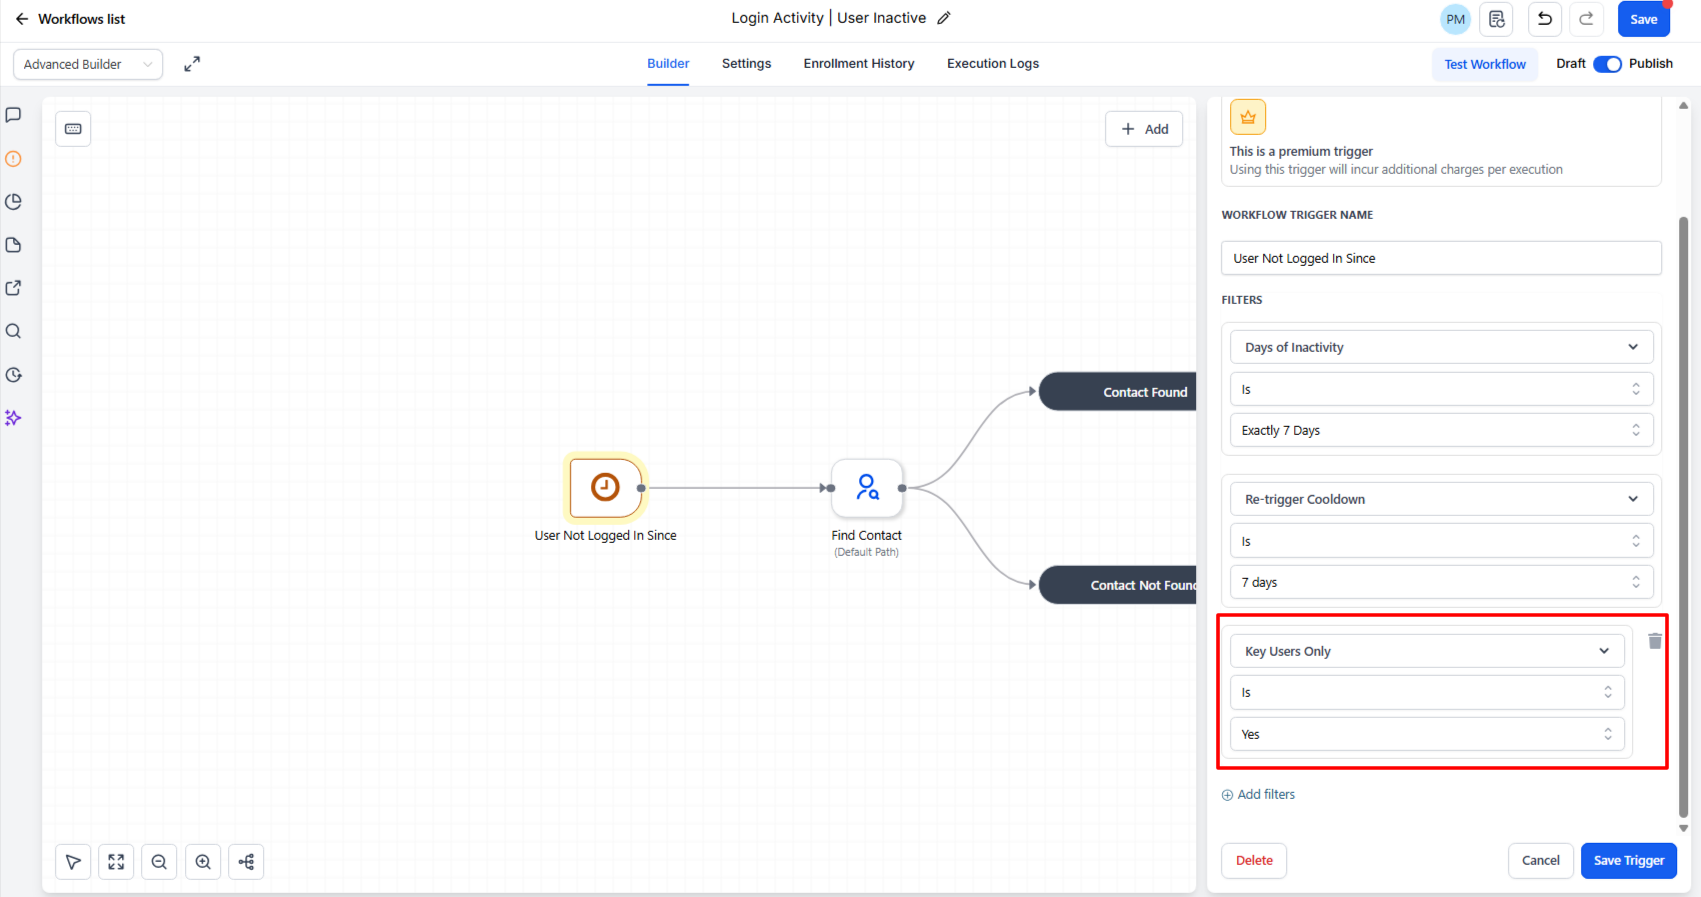Zoom in the canvas
Viewport: 1701px width, 897px height.
203,862
